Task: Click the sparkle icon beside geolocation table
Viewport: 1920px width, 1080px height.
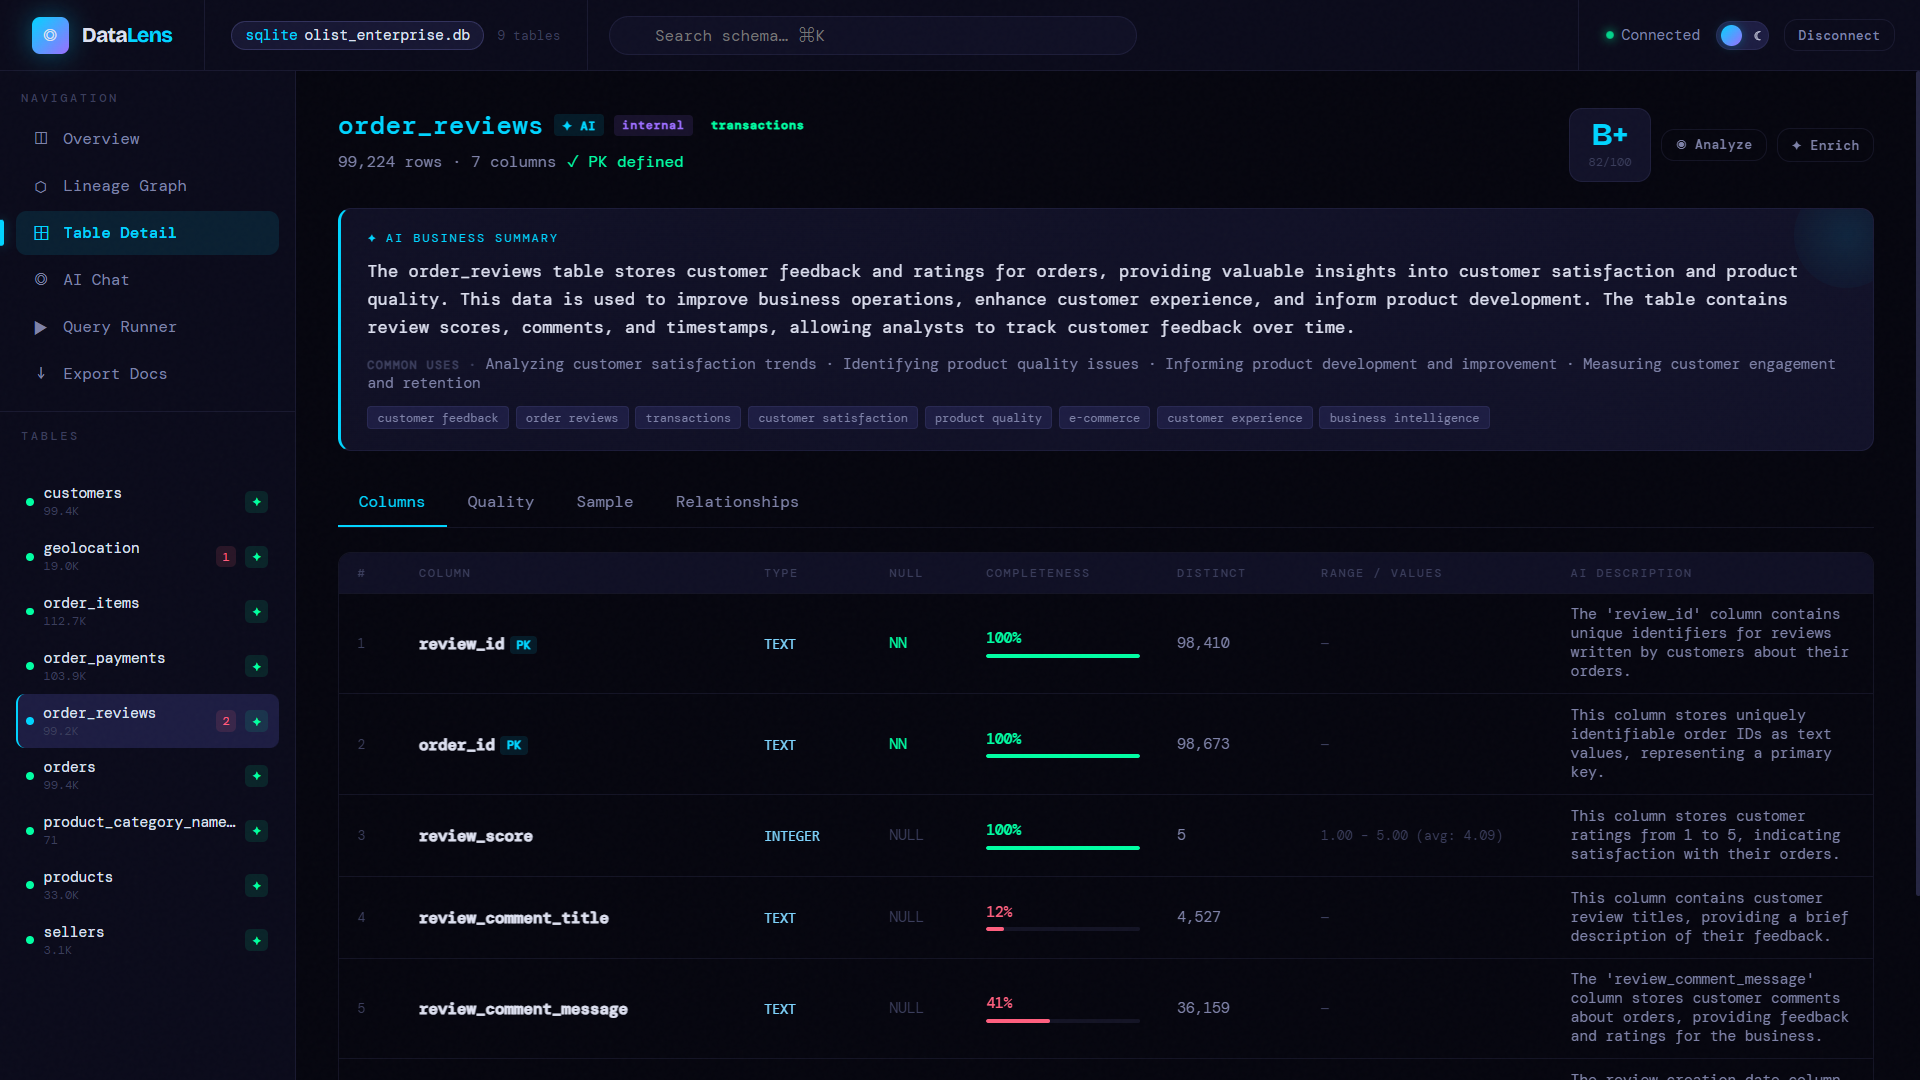Action: pos(257,557)
